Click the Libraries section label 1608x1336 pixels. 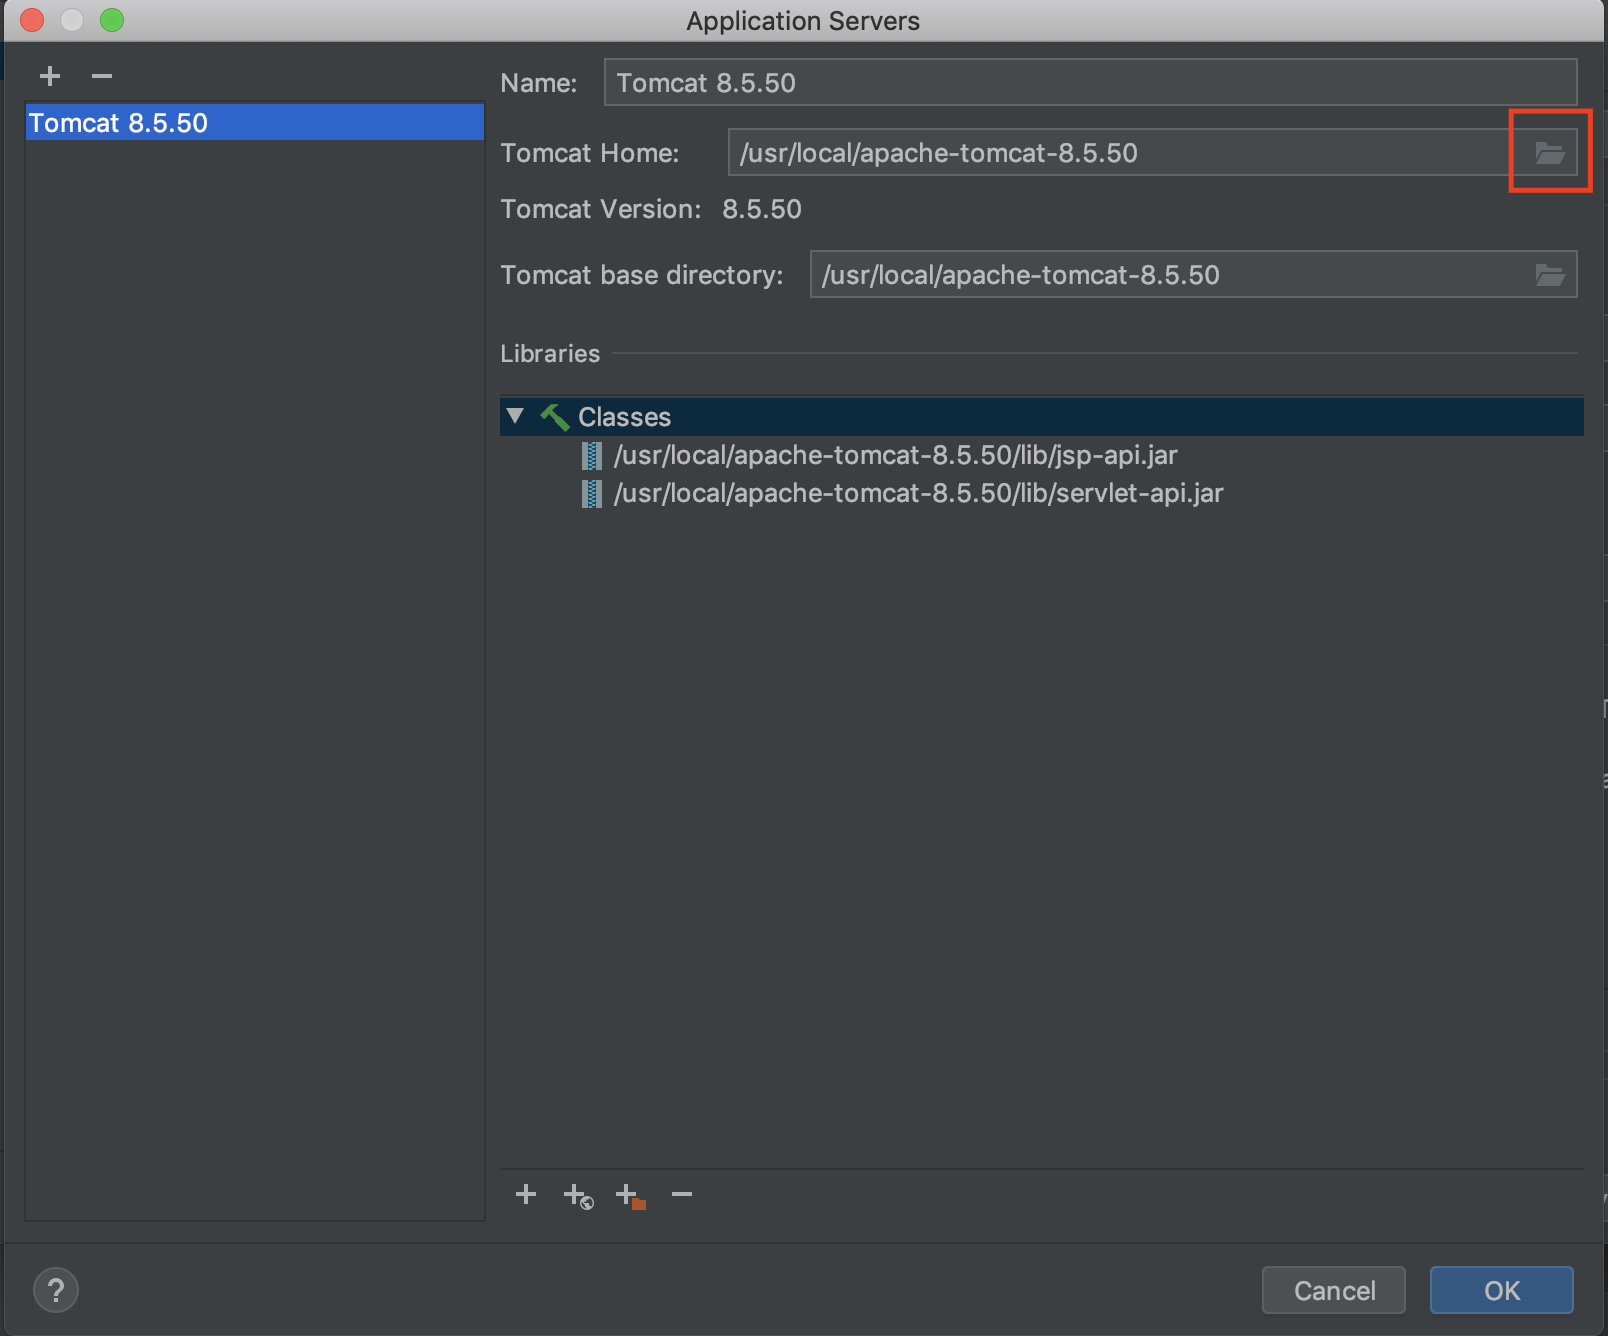(x=550, y=353)
